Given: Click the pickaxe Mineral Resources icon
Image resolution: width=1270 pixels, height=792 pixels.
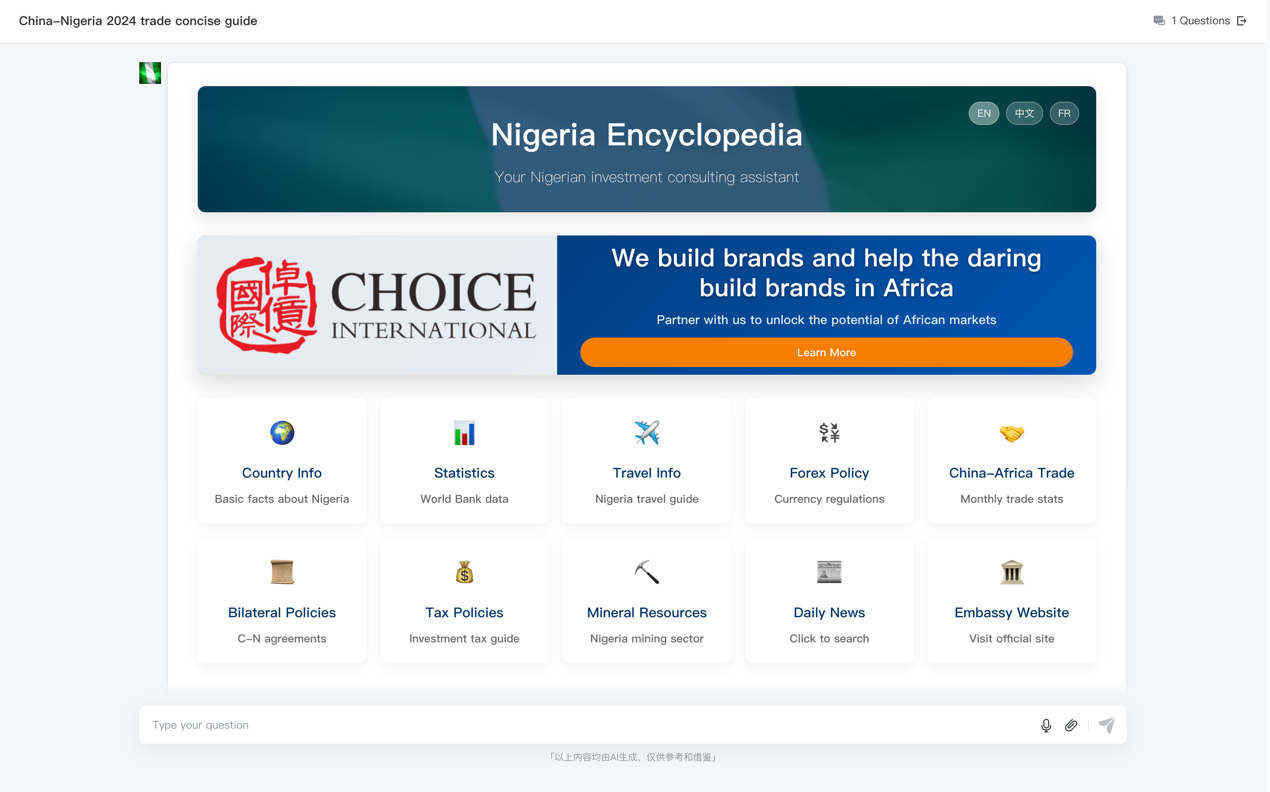Looking at the screenshot, I should coord(647,572).
